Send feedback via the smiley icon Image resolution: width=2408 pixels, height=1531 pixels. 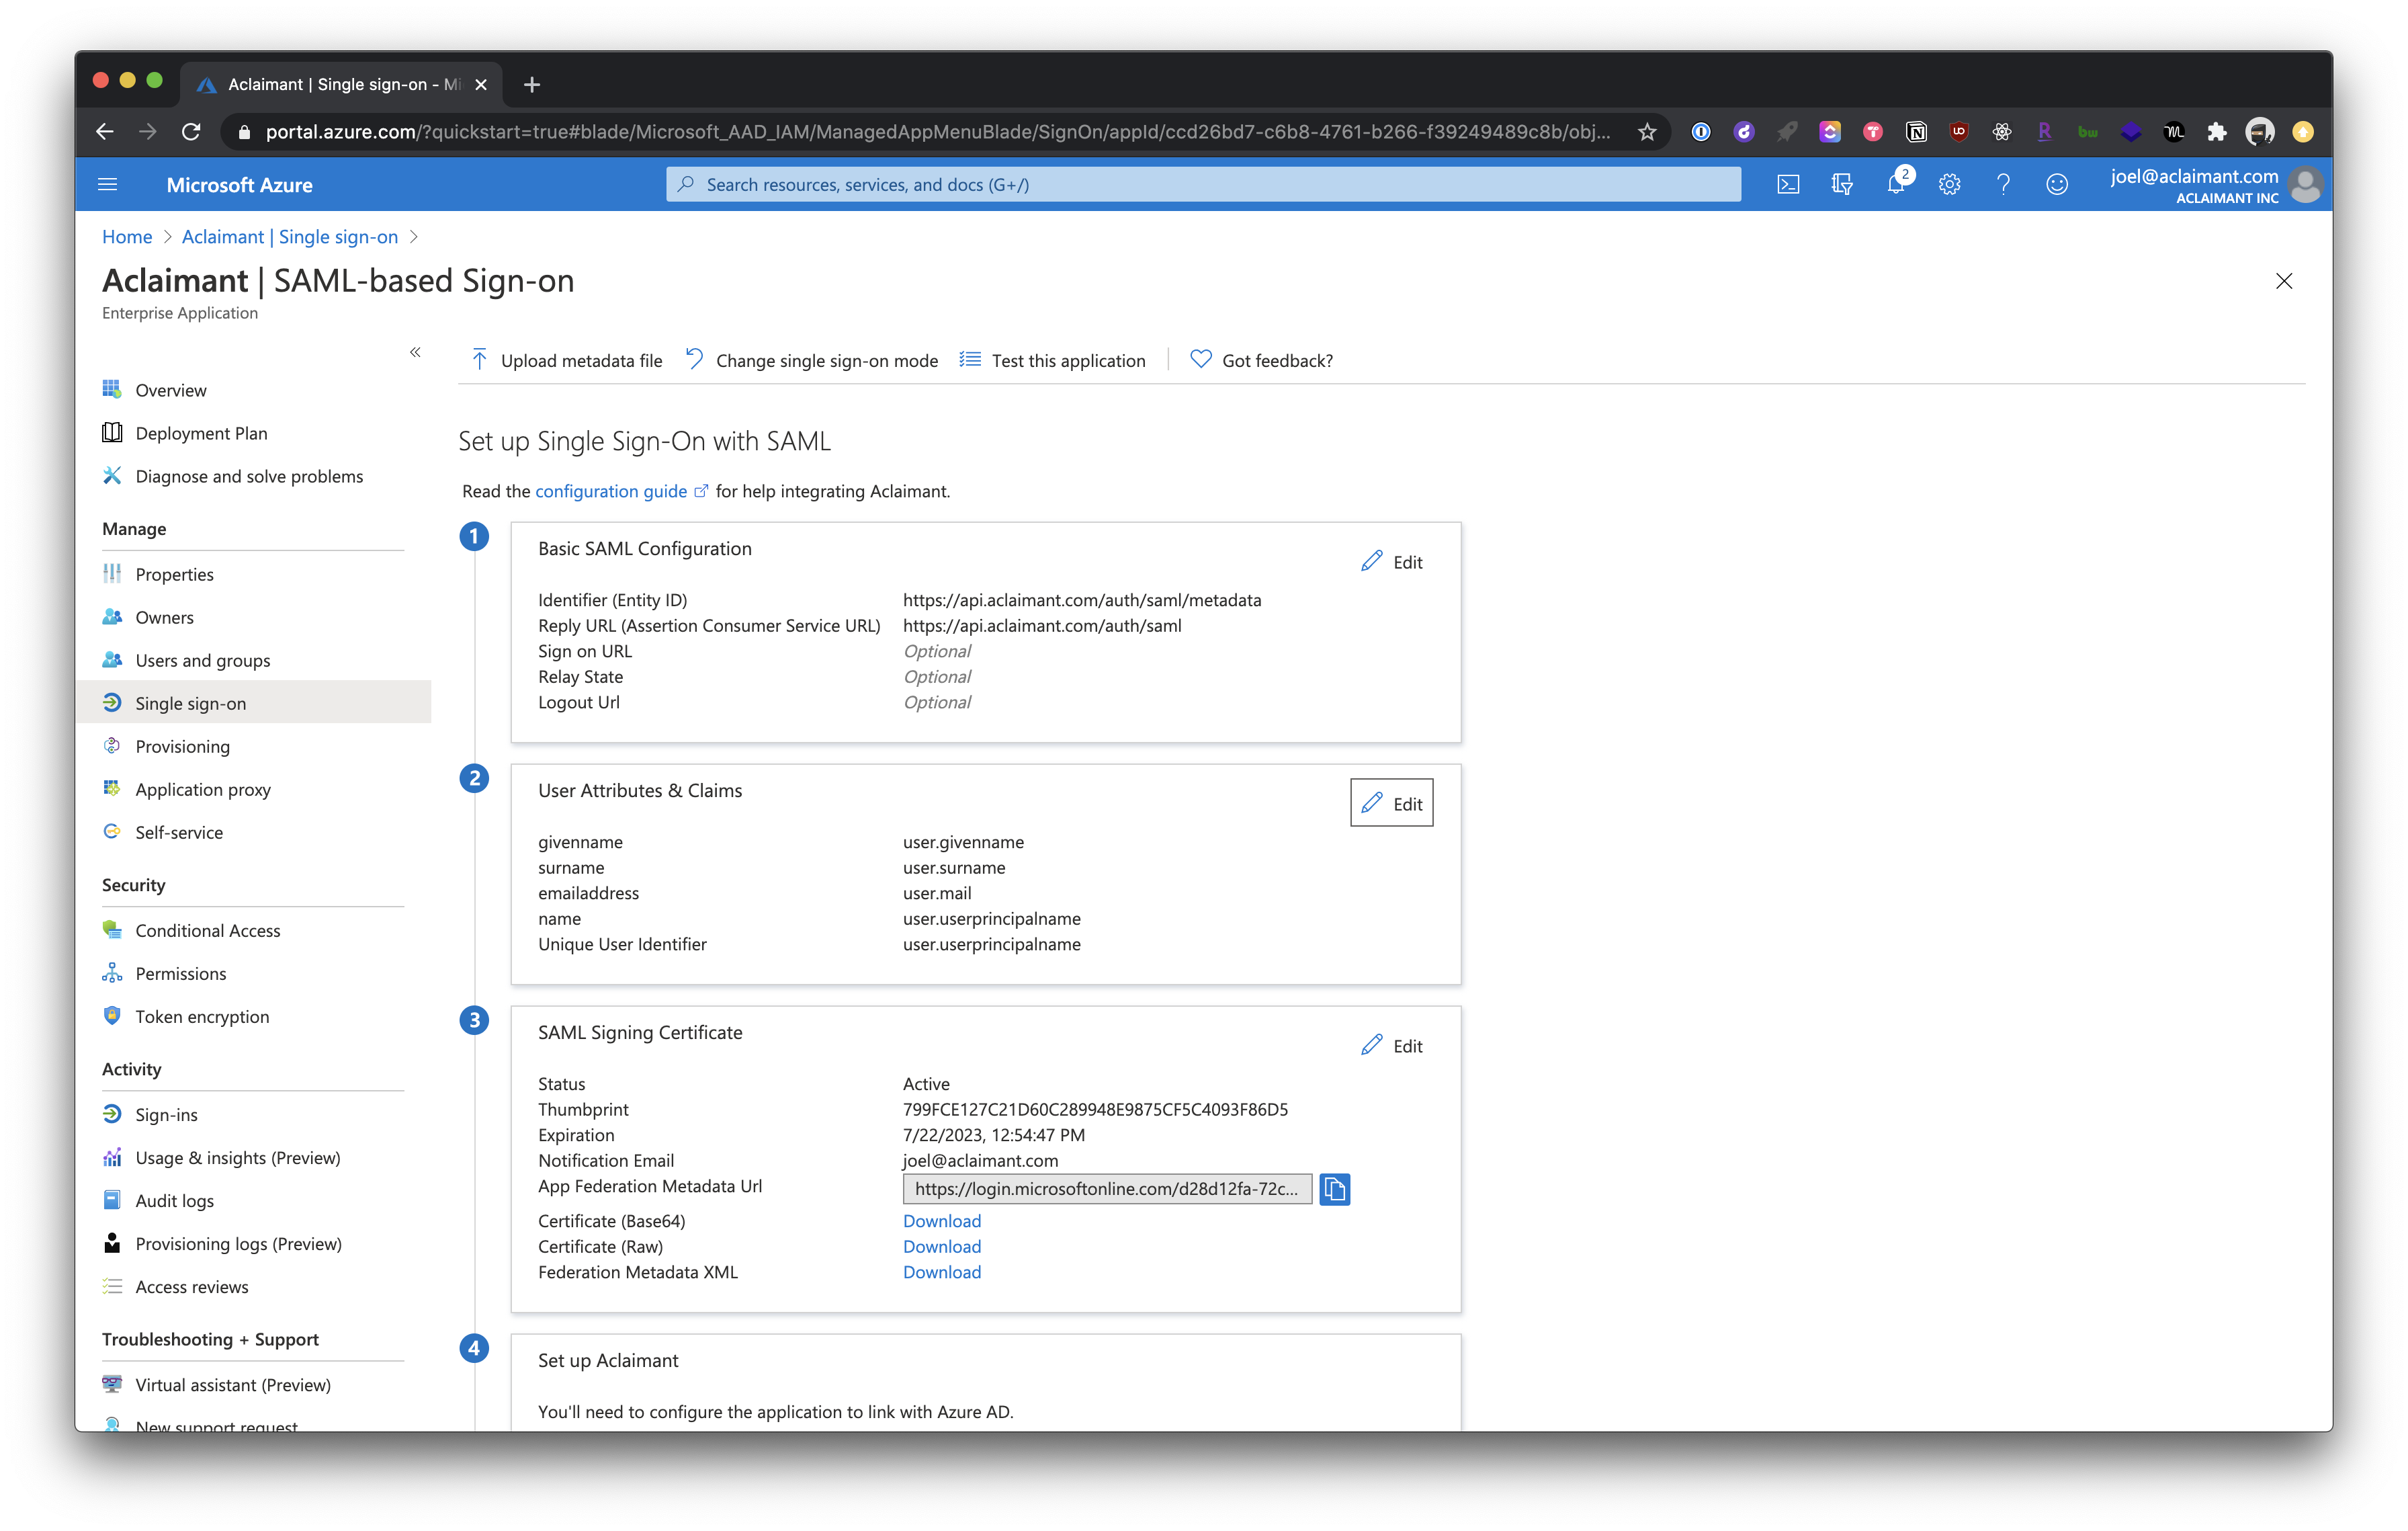point(2057,184)
